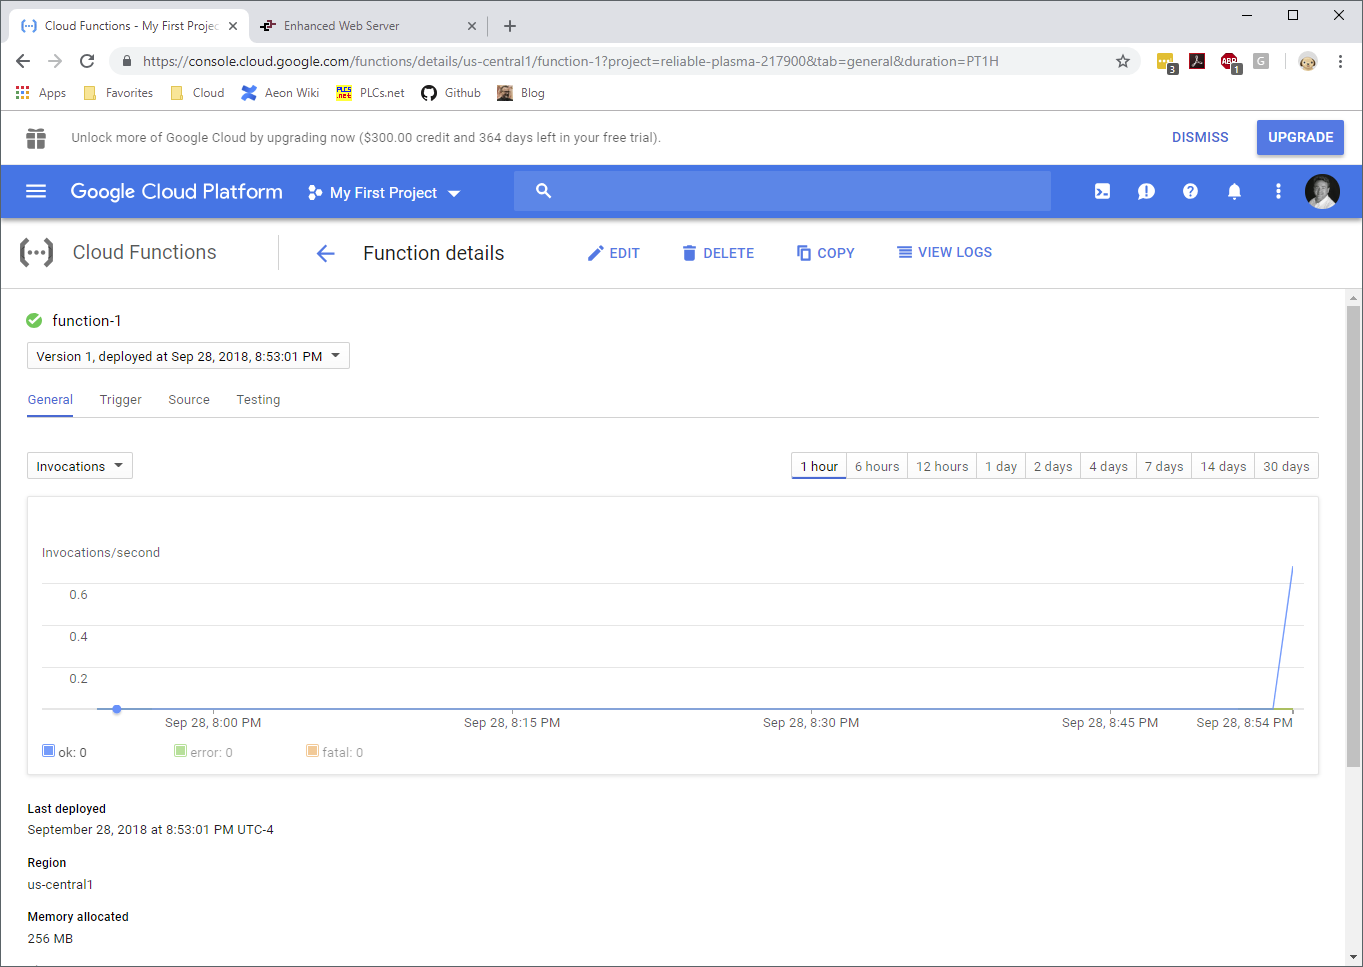Click the EDIT button
The height and width of the screenshot is (967, 1363).
tap(614, 253)
